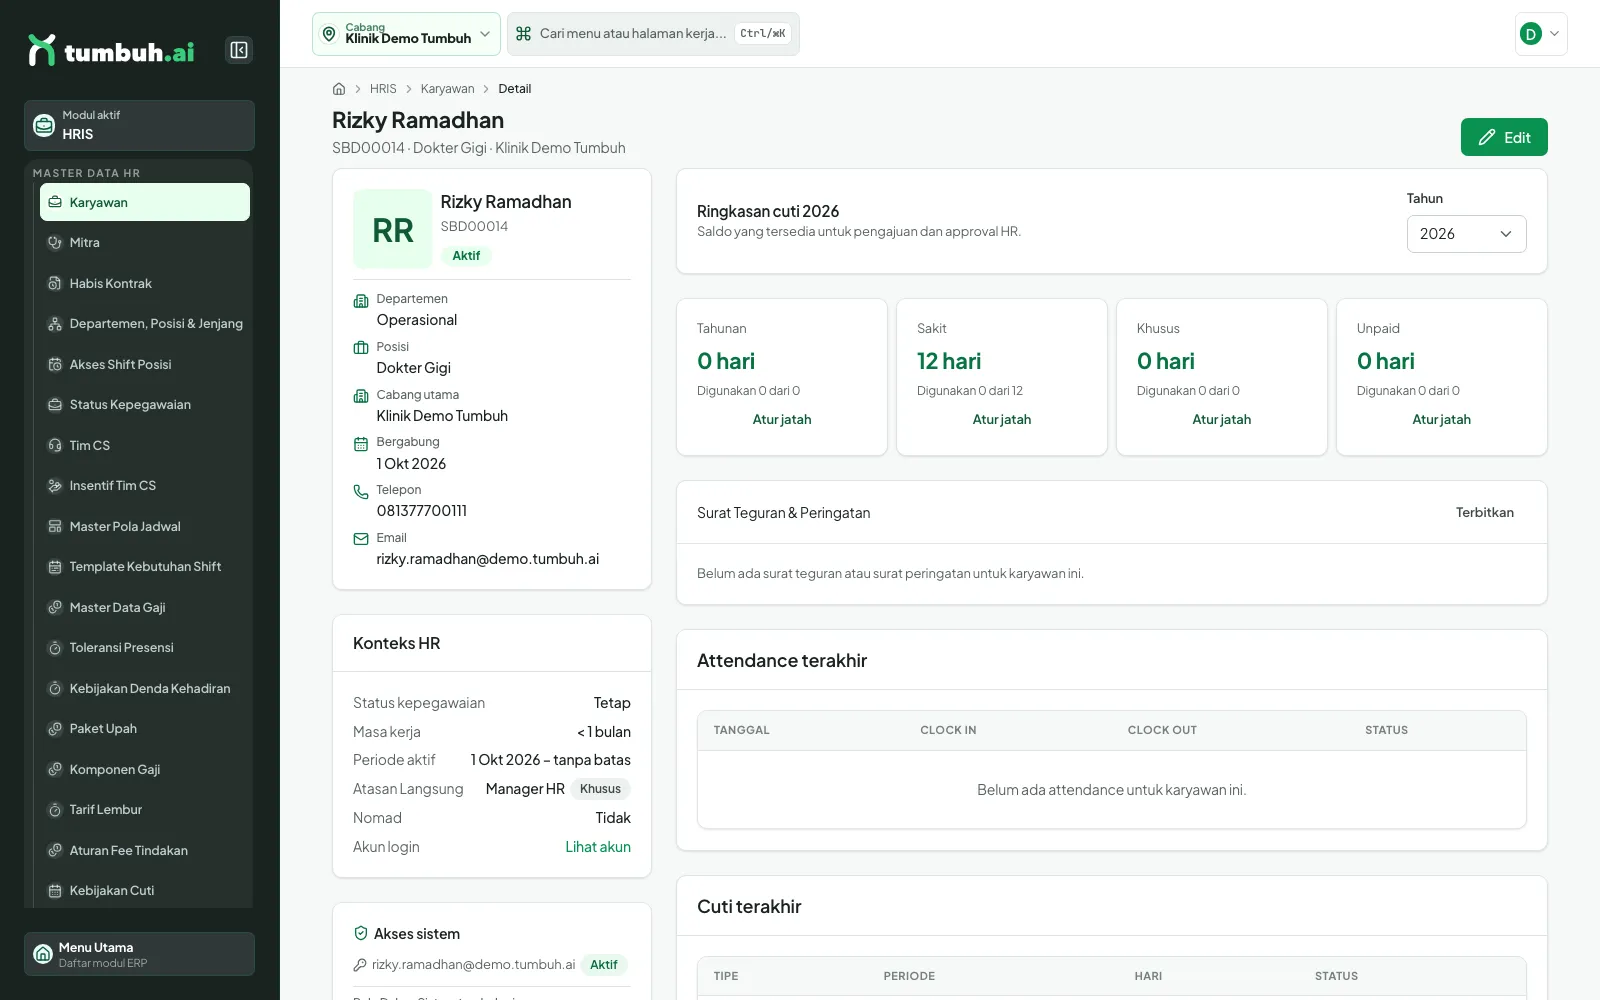The width and height of the screenshot is (1600, 1000).
Task: Click the search menu input field
Action: click(x=653, y=34)
